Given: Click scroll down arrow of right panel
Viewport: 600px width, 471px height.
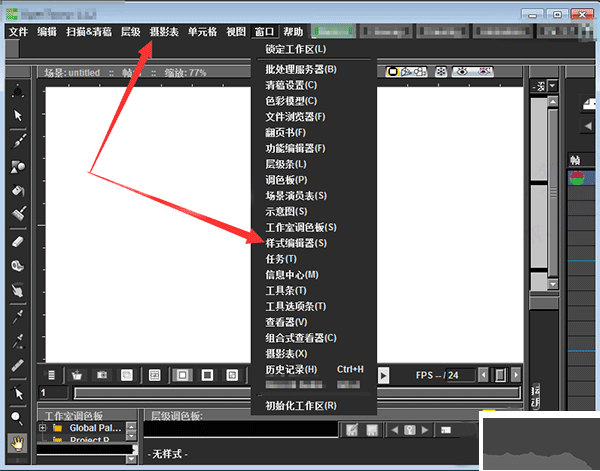Looking at the screenshot, I should point(553,284).
